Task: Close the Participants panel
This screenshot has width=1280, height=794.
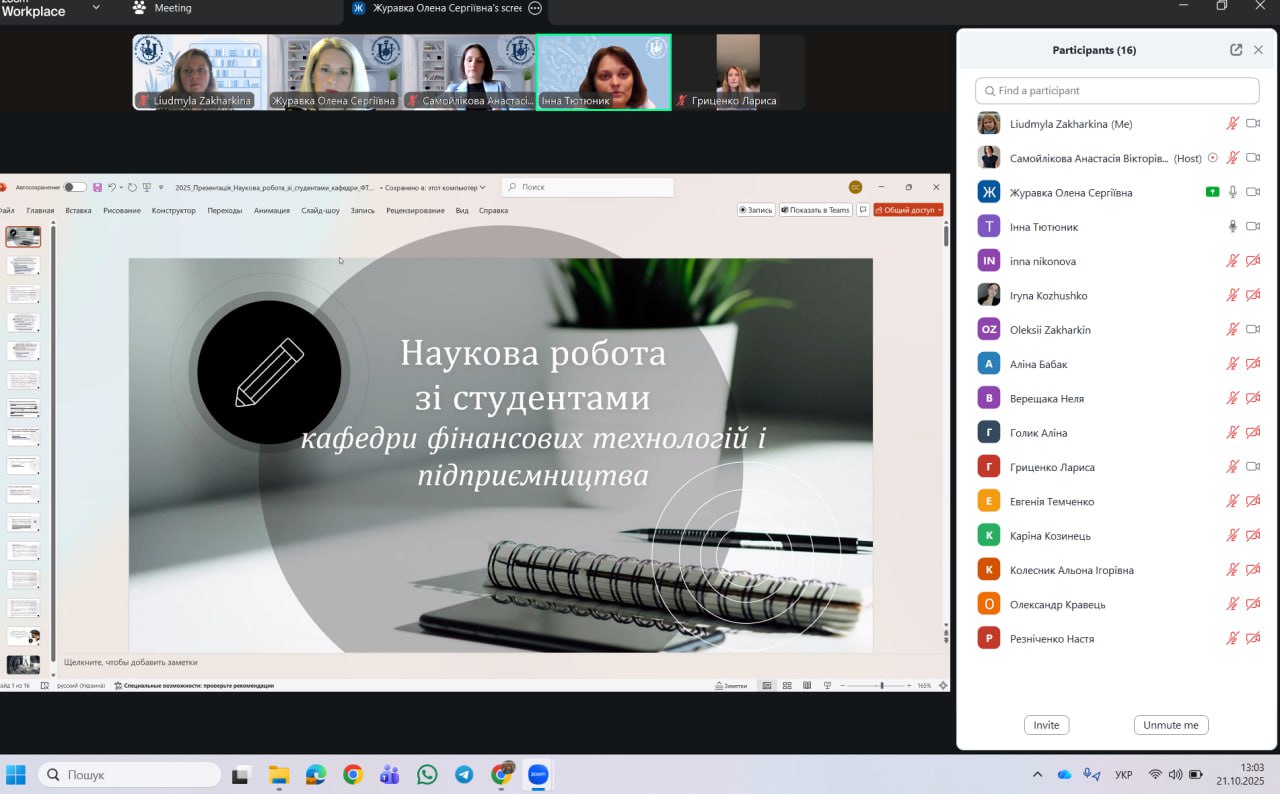Action: [1259, 50]
